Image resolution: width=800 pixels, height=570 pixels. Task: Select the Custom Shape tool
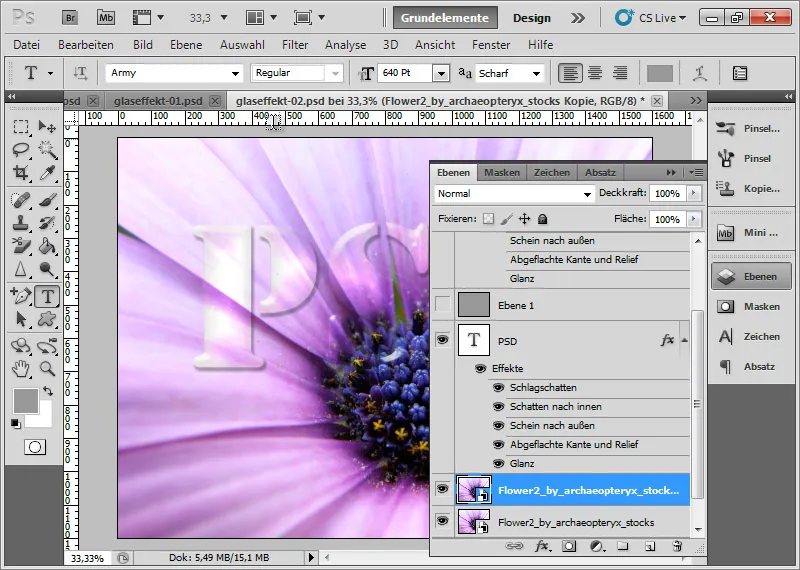[47, 319]
